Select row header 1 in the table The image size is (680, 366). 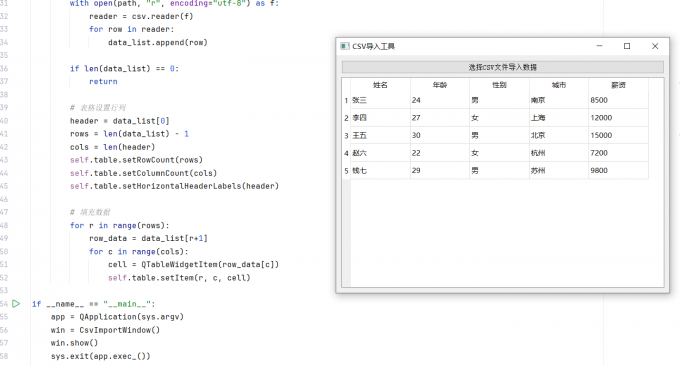(346, 100)
